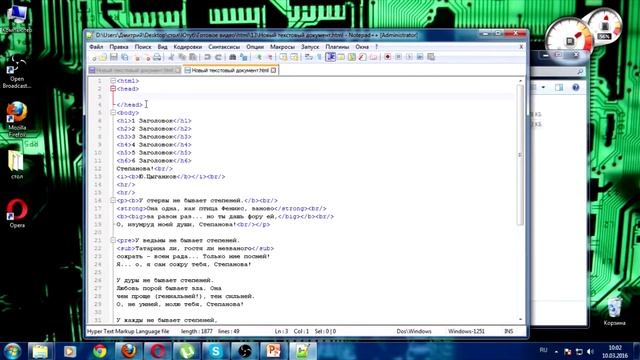Screen dimensions: 640x360
Task: Click the Stop recording macro icon
Action: pos(398,57)
